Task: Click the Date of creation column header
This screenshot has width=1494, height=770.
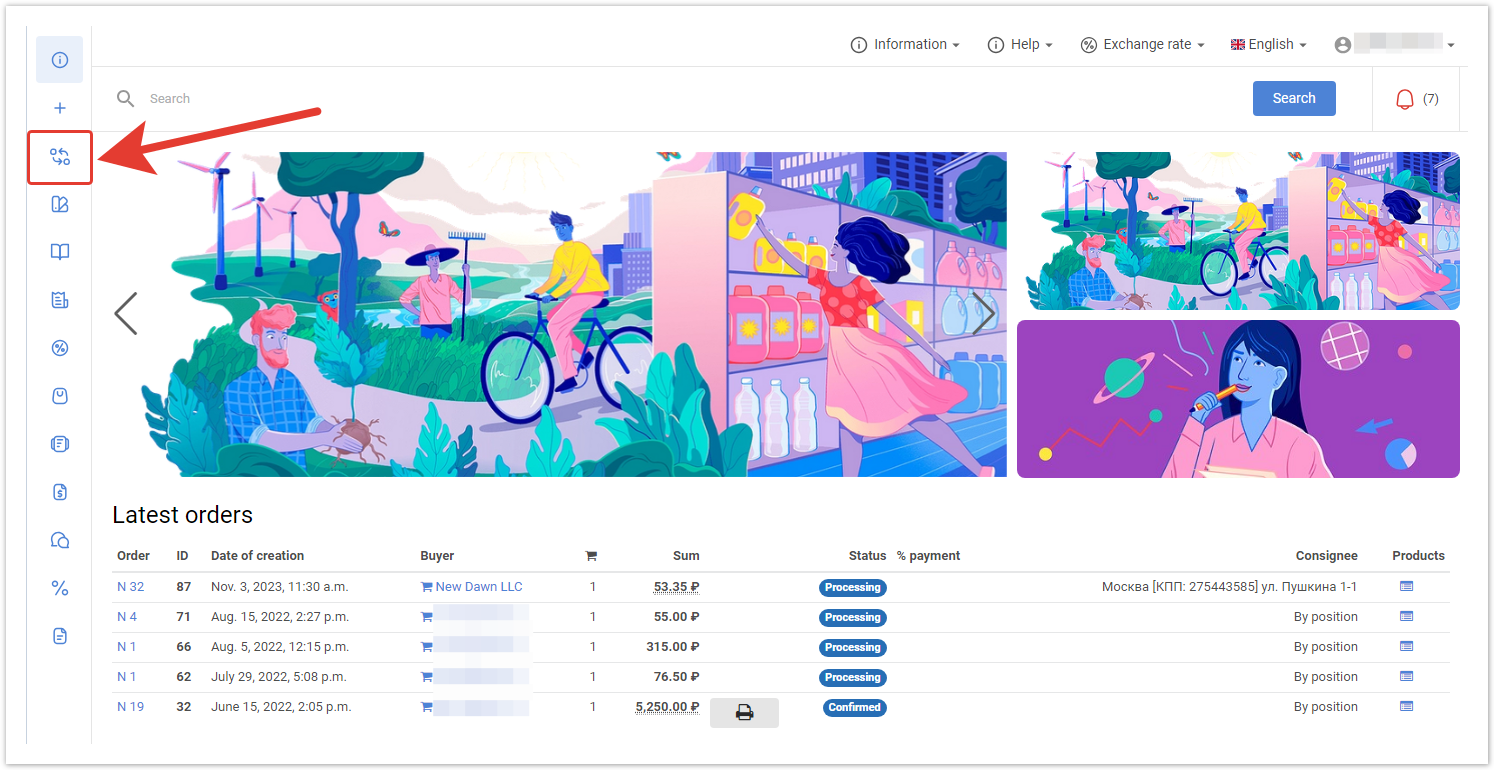Action: click(257, 556)
